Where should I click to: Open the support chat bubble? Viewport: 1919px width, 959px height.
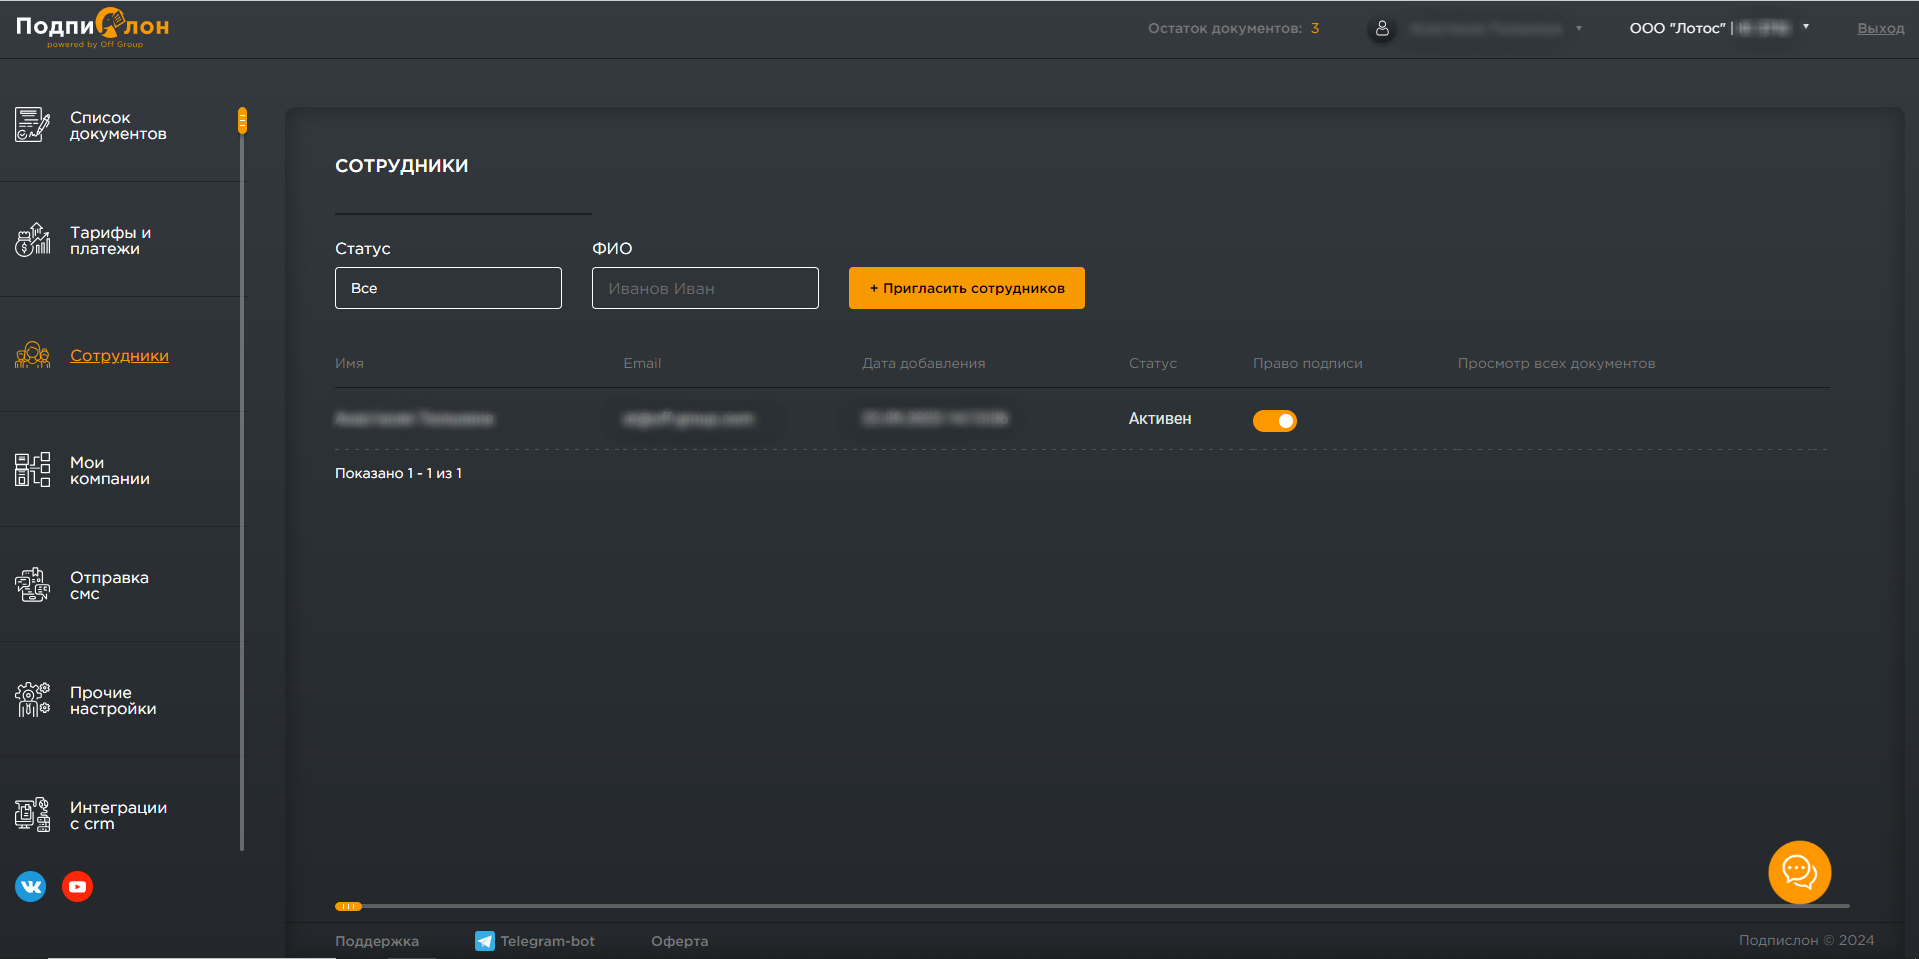[1799, 872]
